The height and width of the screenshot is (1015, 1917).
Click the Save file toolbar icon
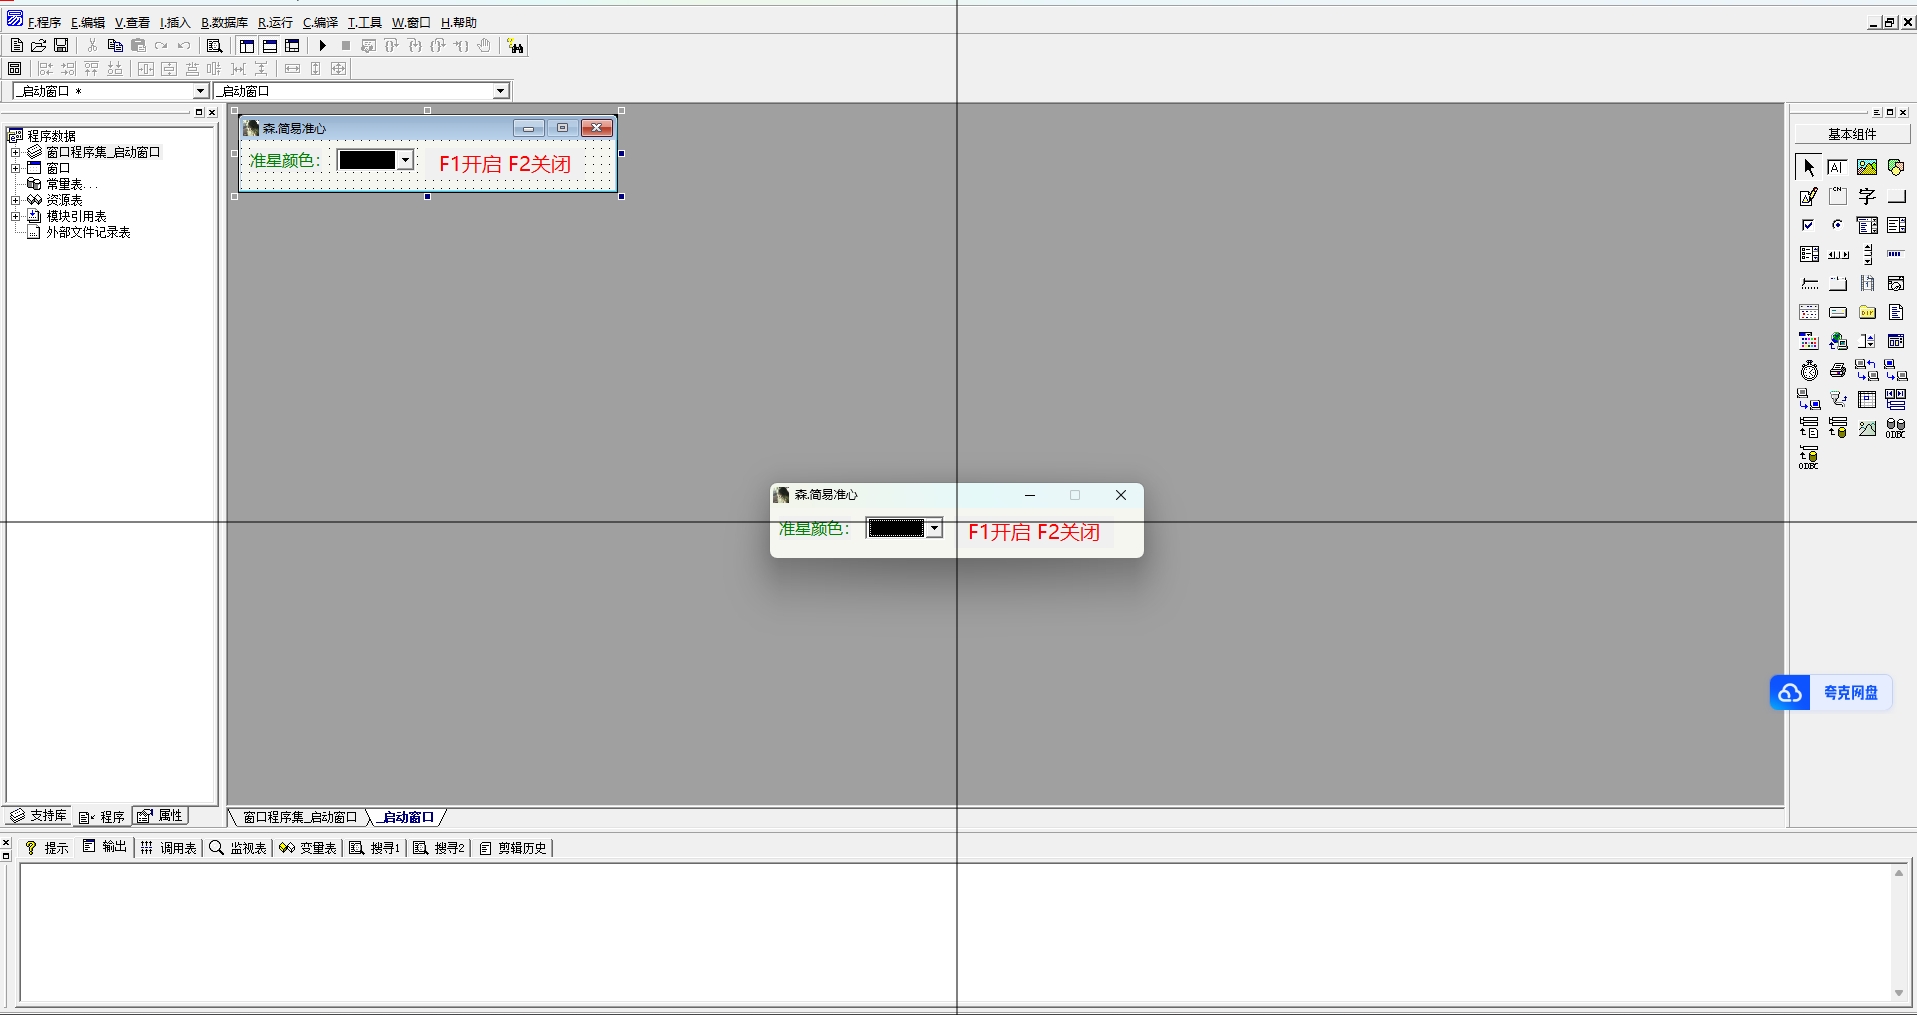[x=61, y=46]
